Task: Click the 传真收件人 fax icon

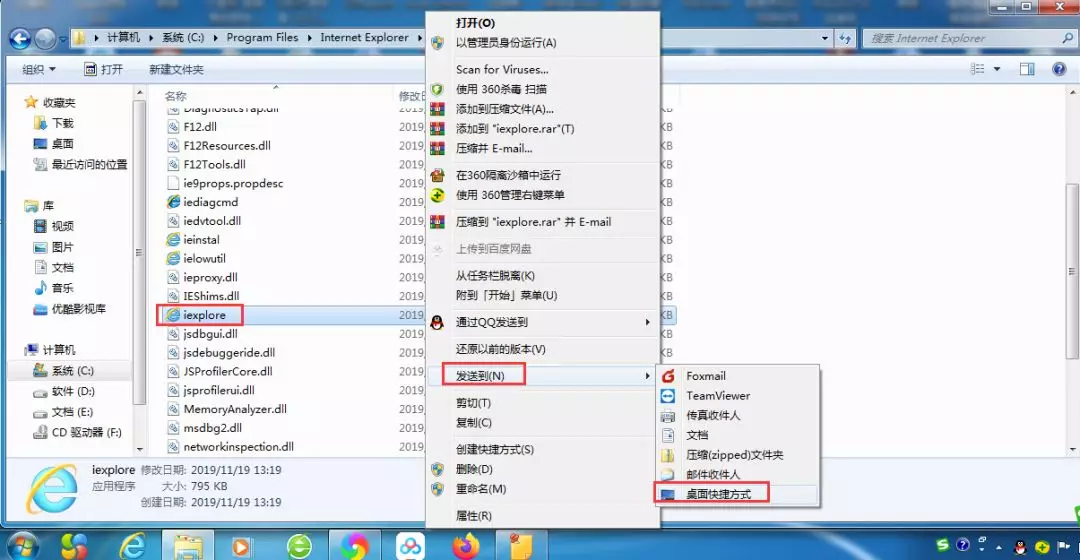Action: click(668, 415)
